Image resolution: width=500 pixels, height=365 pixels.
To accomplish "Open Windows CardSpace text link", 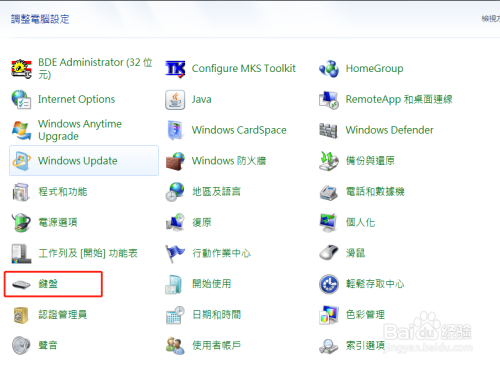I will (239, 130).
